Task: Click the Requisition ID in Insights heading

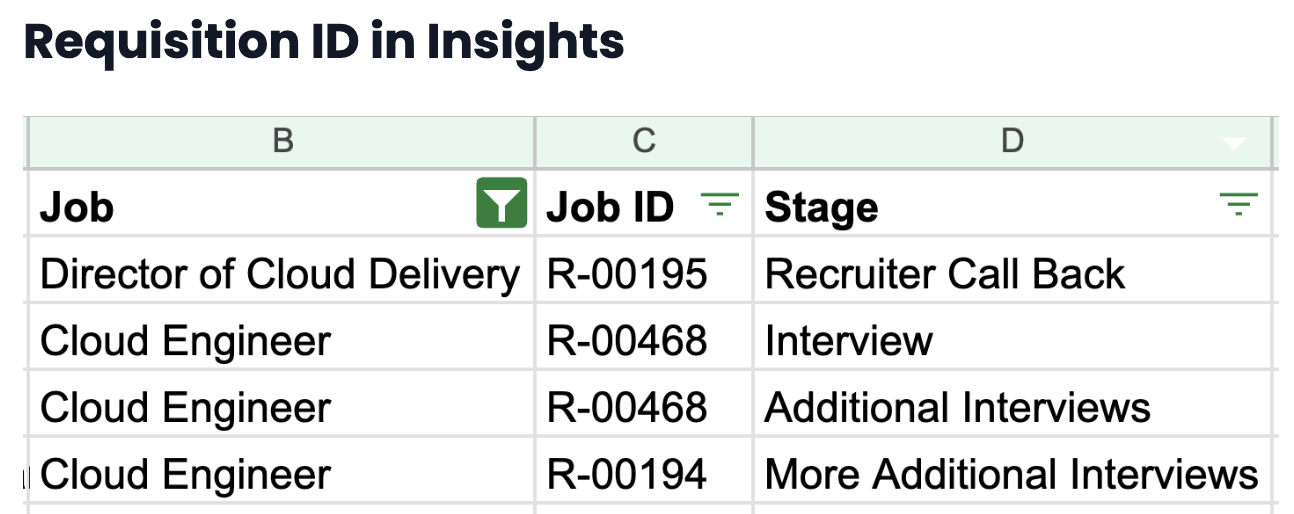Action: pyautogui.click(x=324, y=42)
